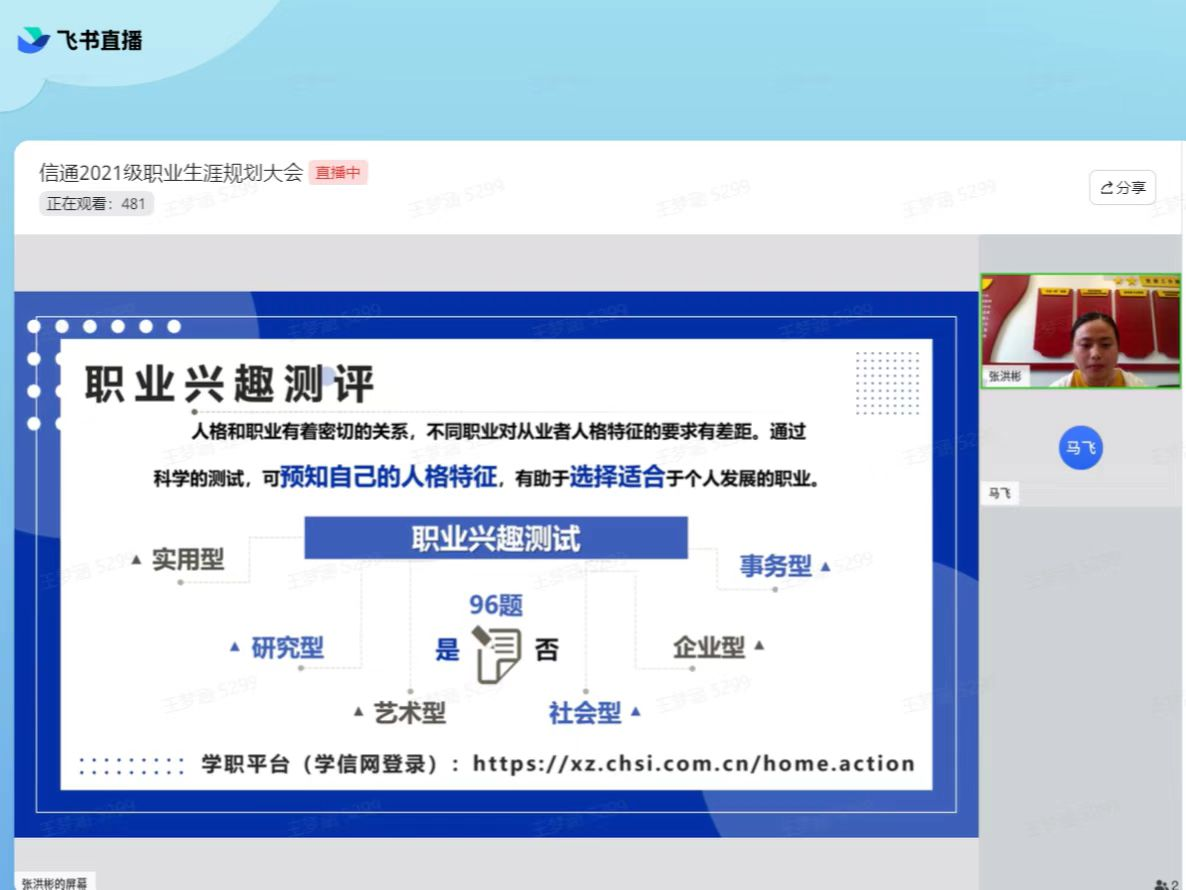Click the blue 职业兴趣测试 banner
1186x890 pixels.
(x=496, y=538)
